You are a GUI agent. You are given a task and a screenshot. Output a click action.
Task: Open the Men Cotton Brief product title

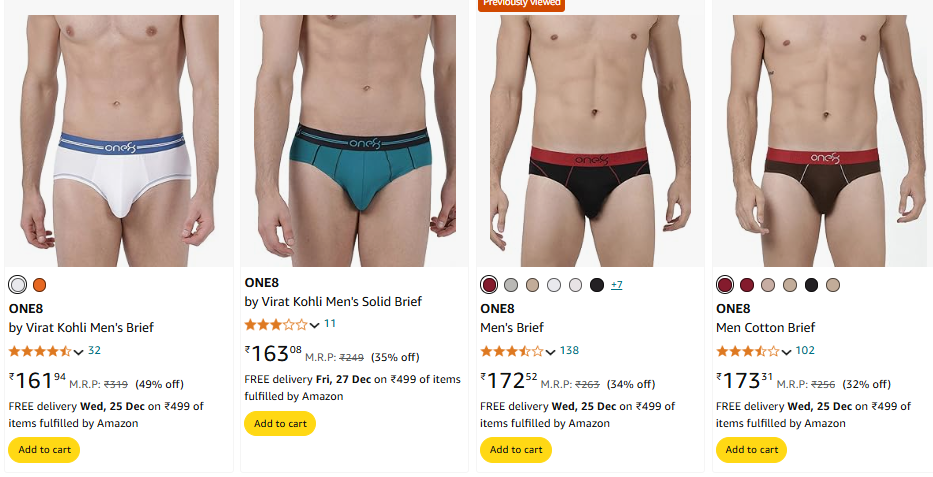pos(765,328)
